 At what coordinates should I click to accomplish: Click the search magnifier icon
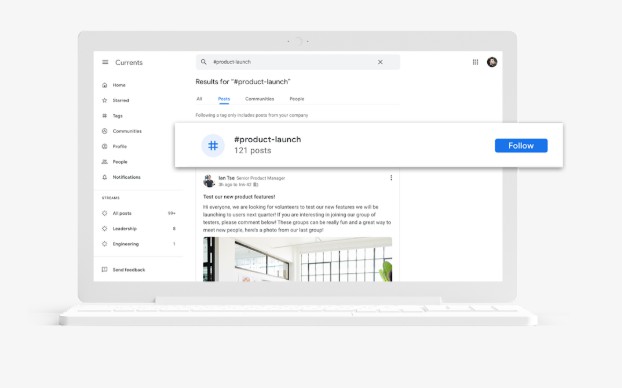point(203,62)
